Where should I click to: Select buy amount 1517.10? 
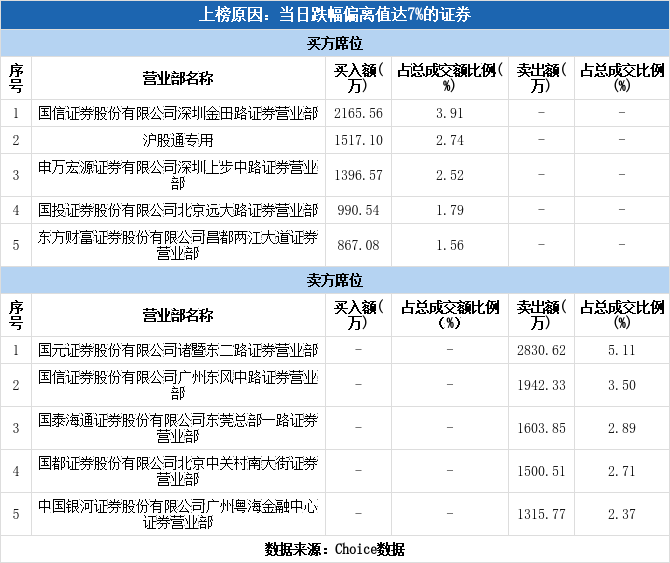click(359, 140)
